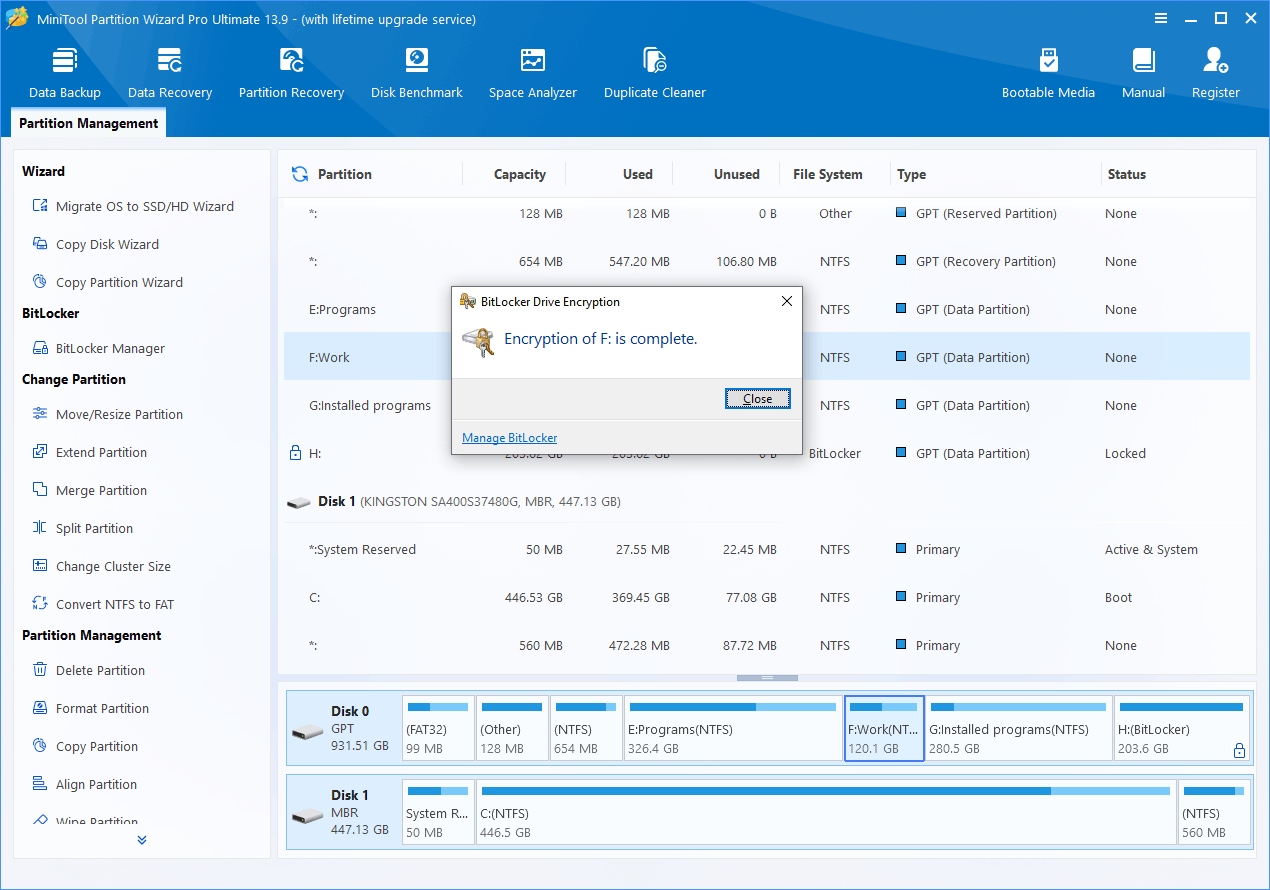The image size is (1270, 890).
Task: Open the Manage BitLocker link
Action: (509, 438)
